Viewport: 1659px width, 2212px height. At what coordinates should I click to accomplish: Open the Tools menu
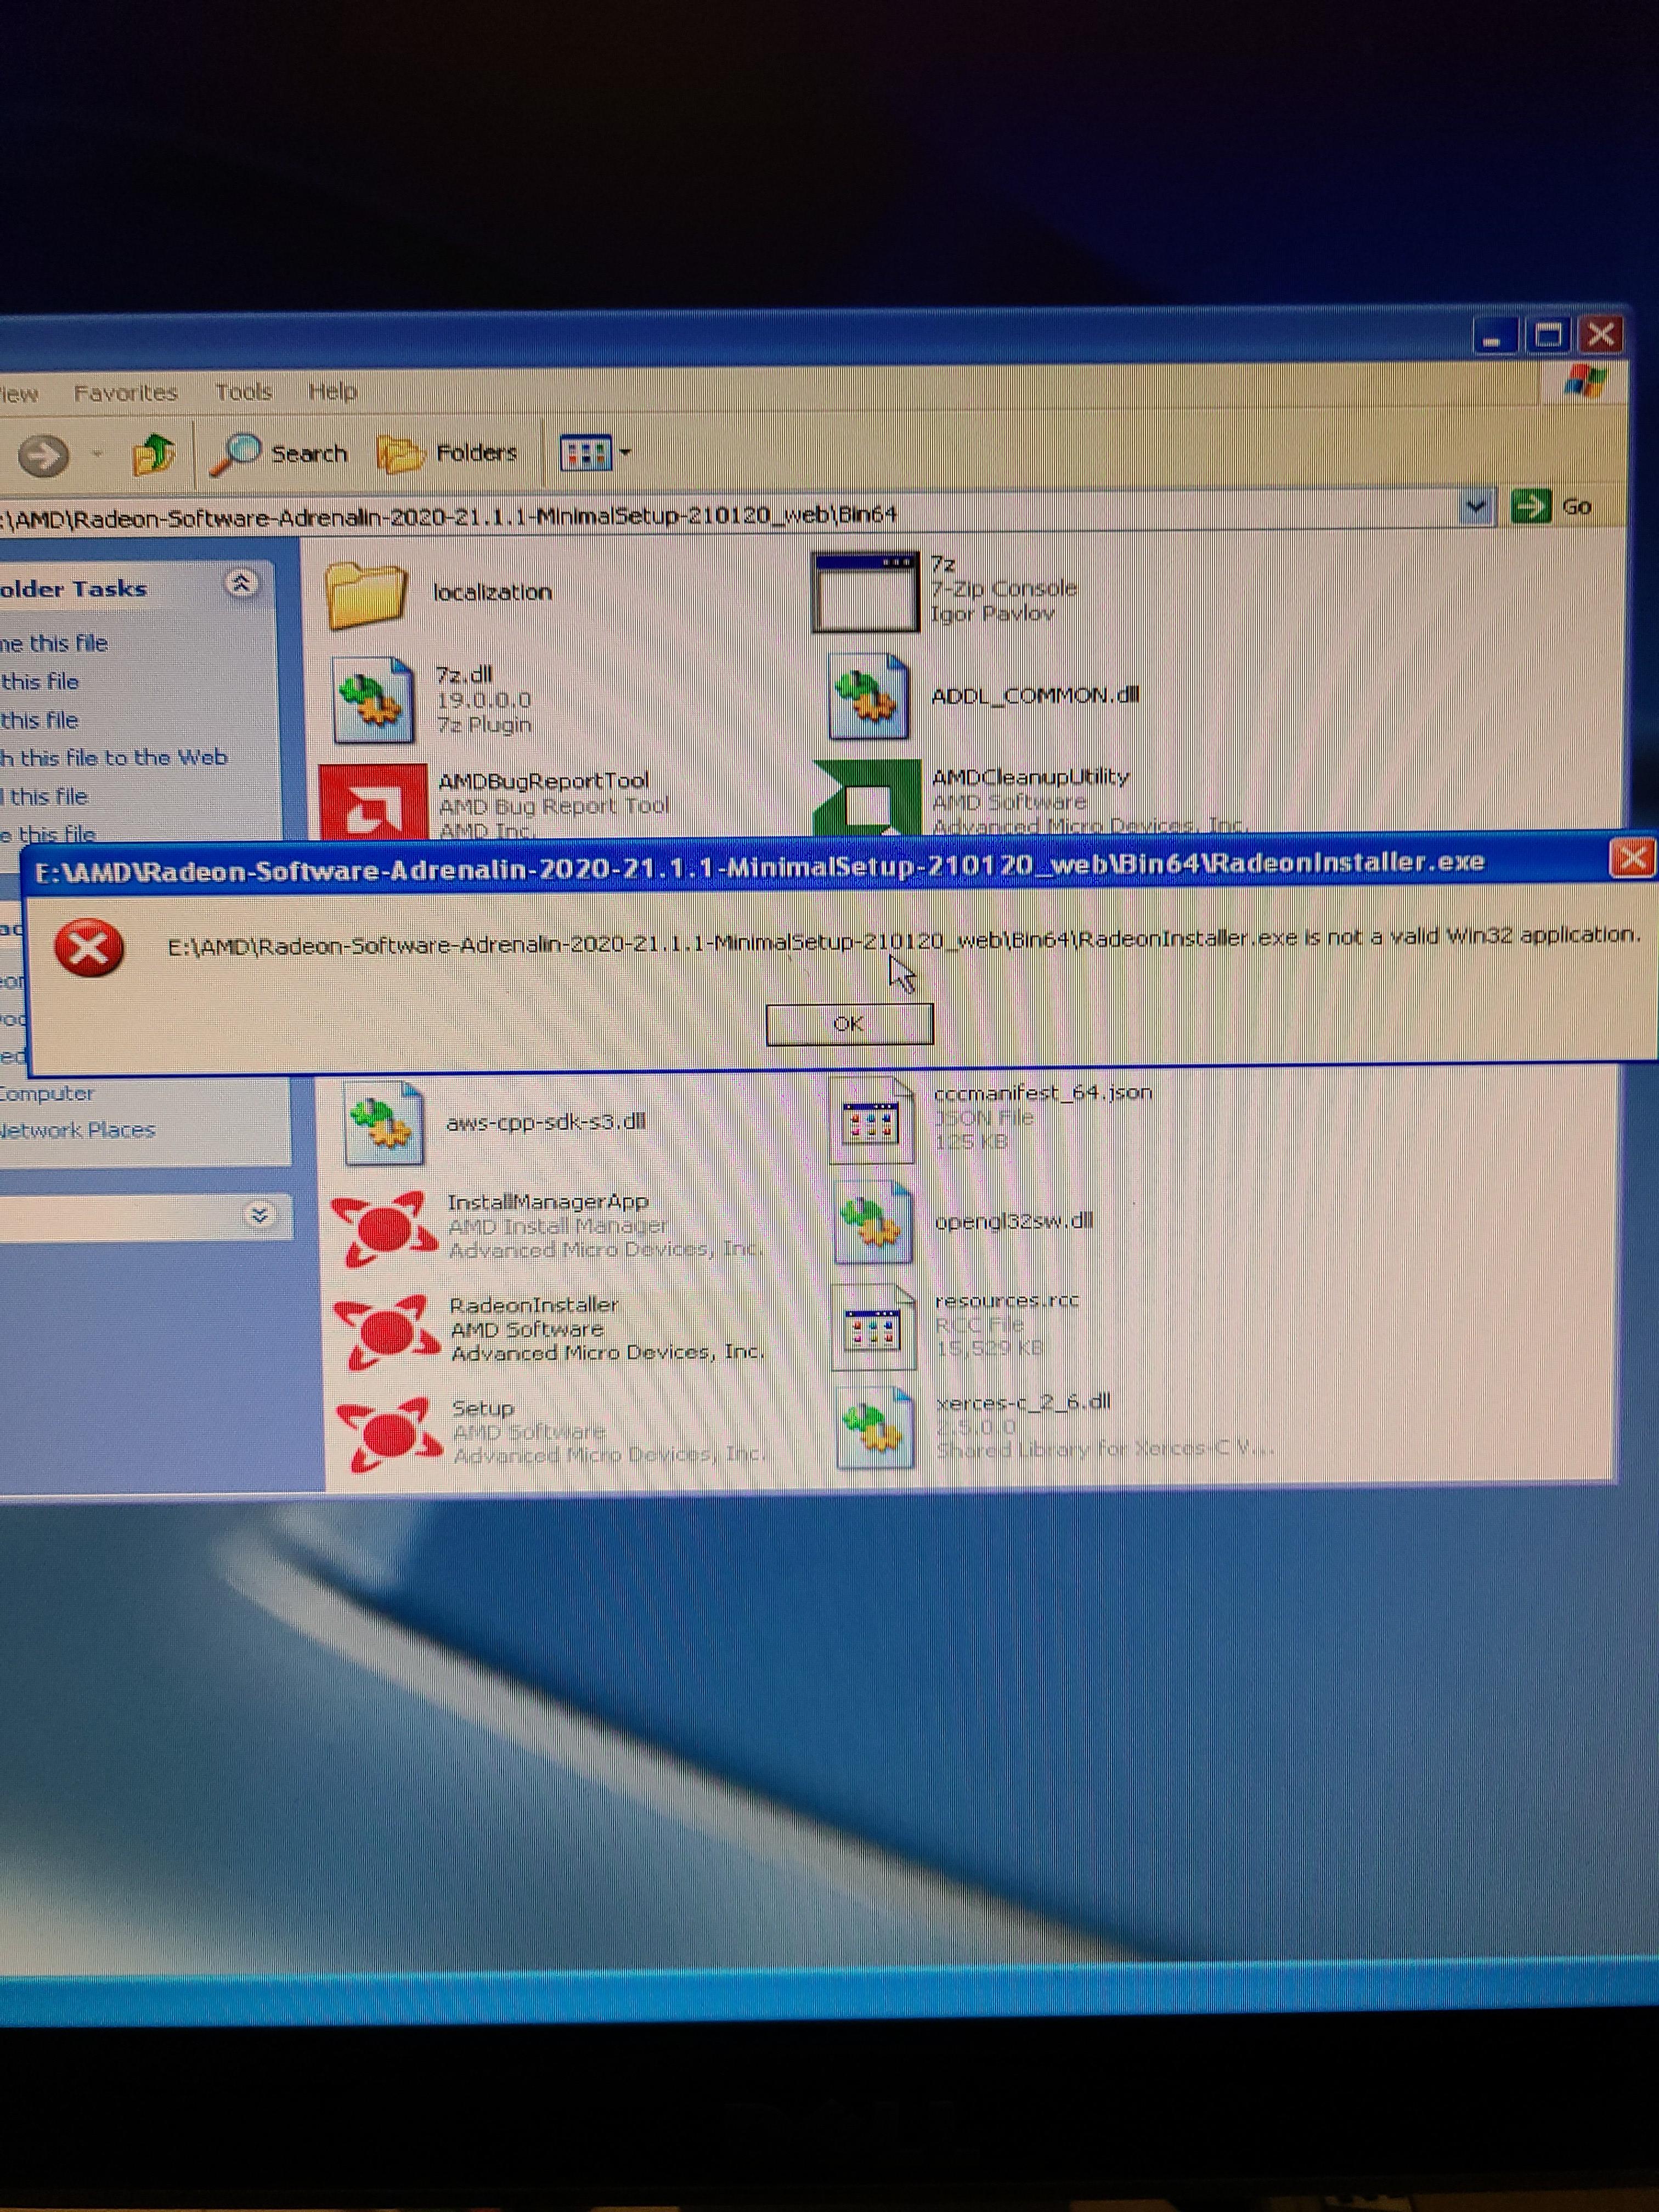243,391
